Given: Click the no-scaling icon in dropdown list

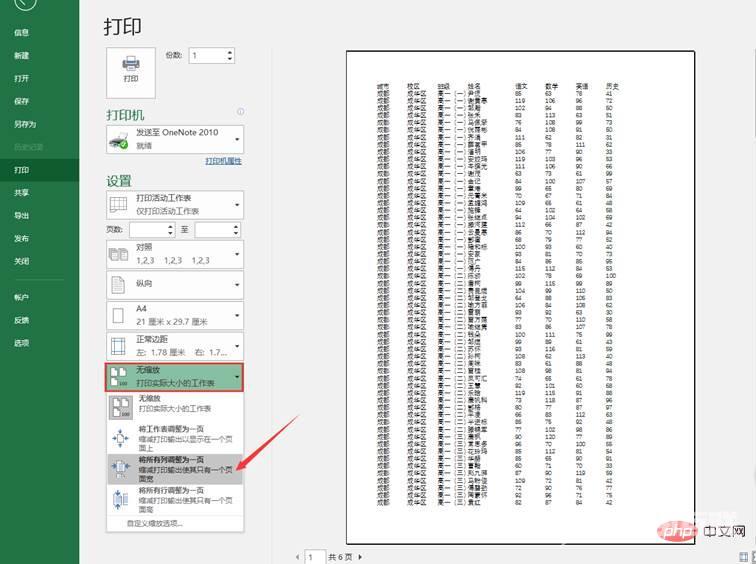Looking at the screenshot, I should [121, 407].
